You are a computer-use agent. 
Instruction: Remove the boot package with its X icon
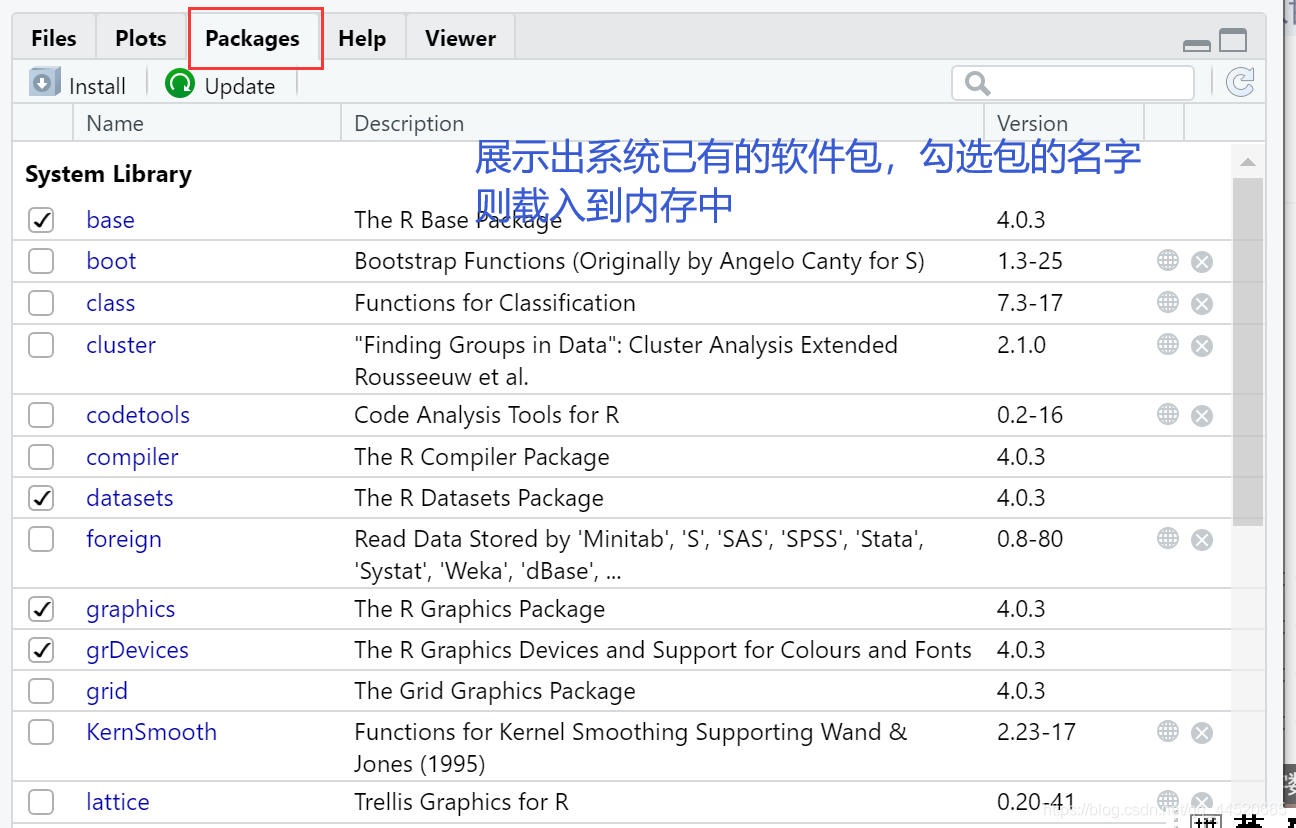point(1202,262)
